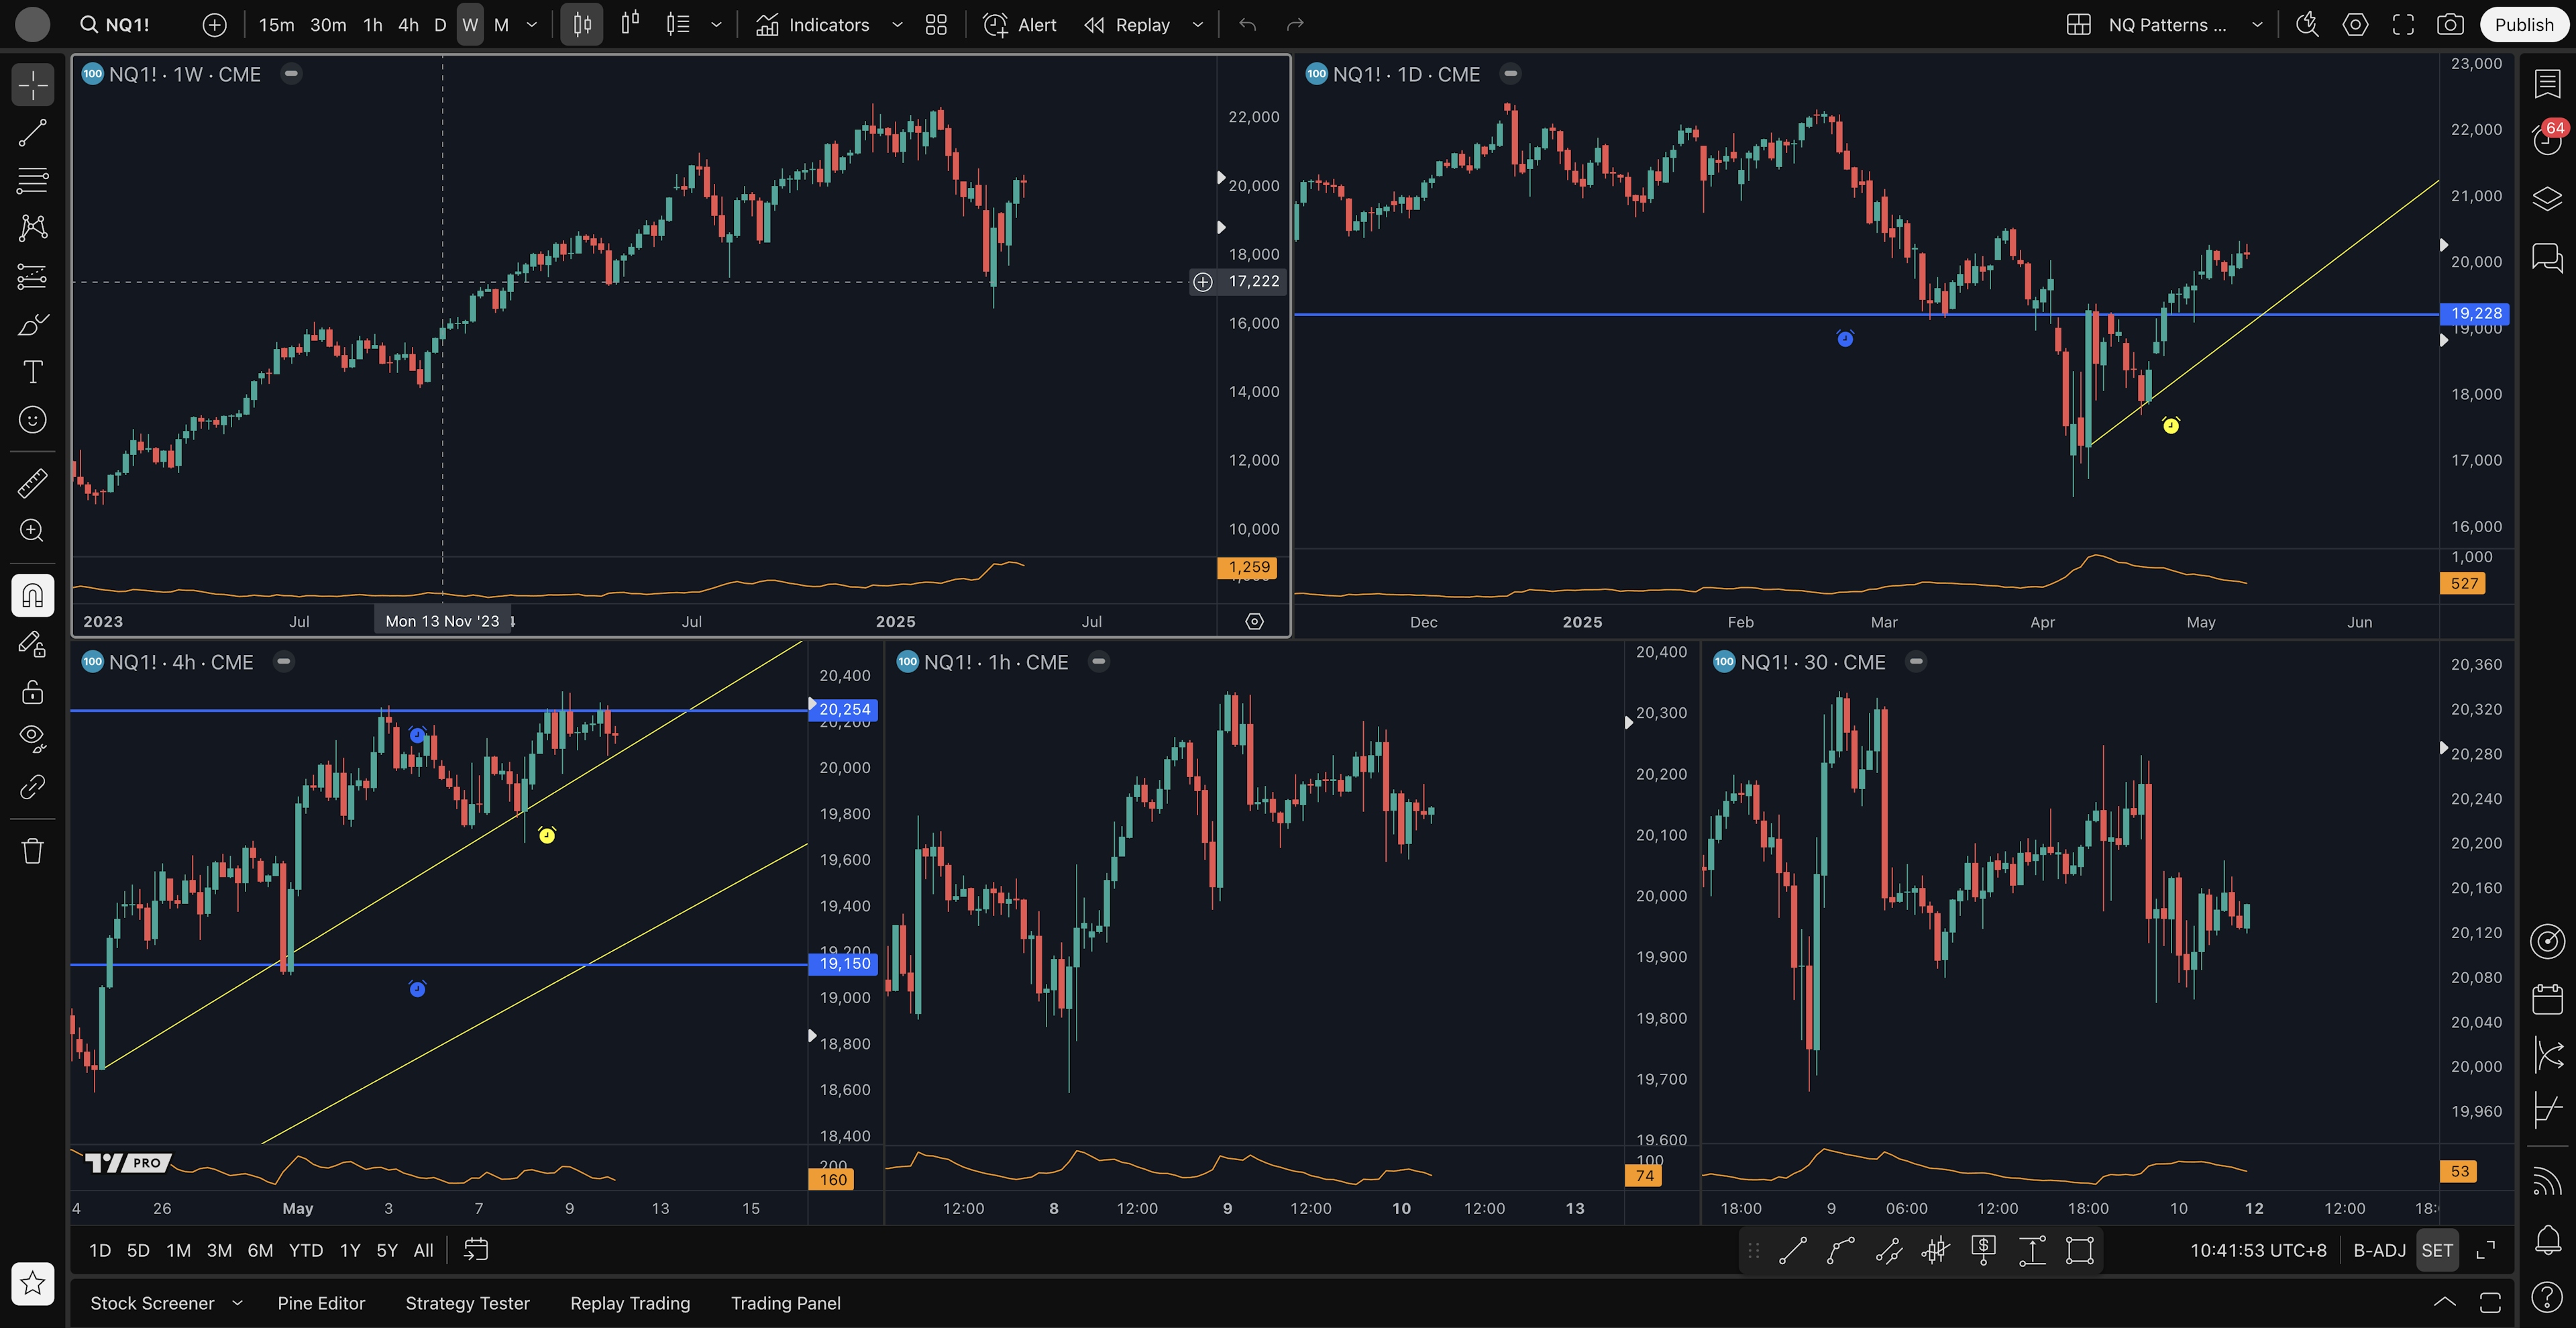Expand the Stock Screener dropdown chevron

click(x=237, y=1303)
